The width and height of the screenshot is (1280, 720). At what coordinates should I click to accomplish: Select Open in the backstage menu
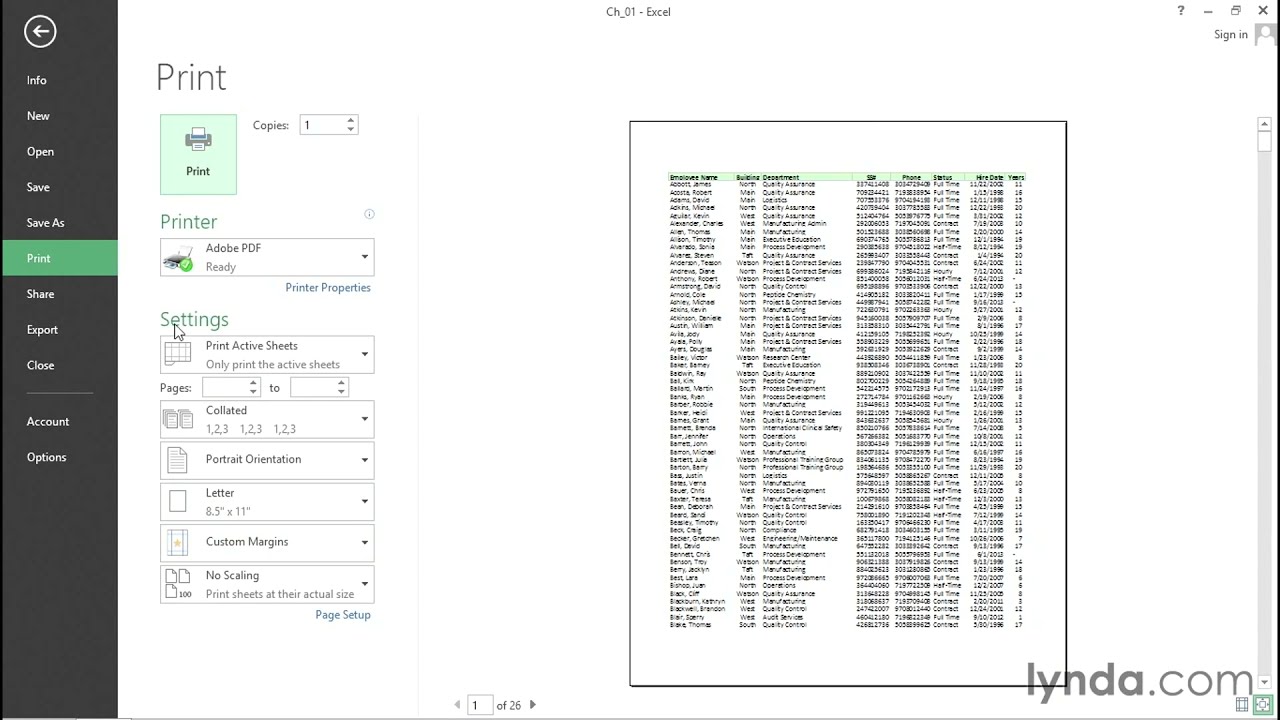pos(59,152)
